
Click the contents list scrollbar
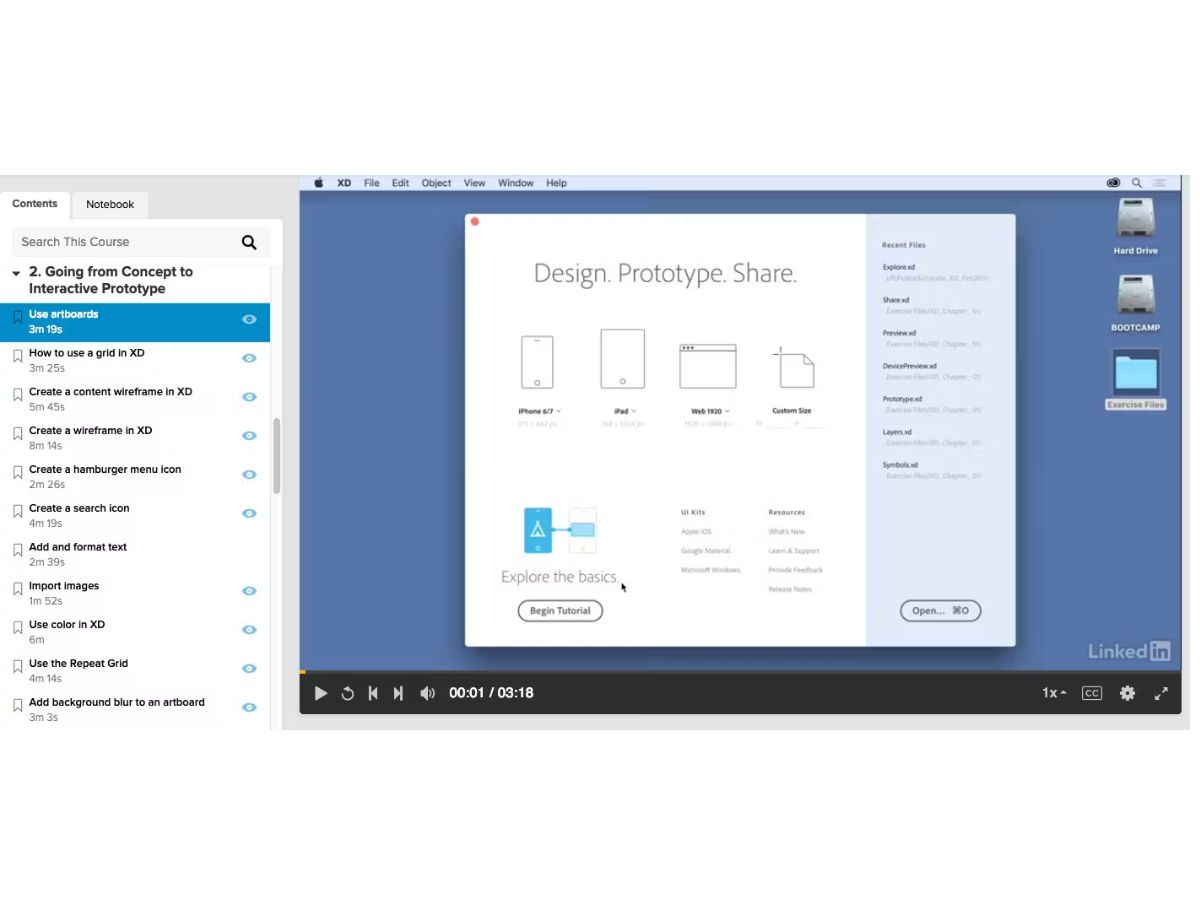[x=277, y=456]
